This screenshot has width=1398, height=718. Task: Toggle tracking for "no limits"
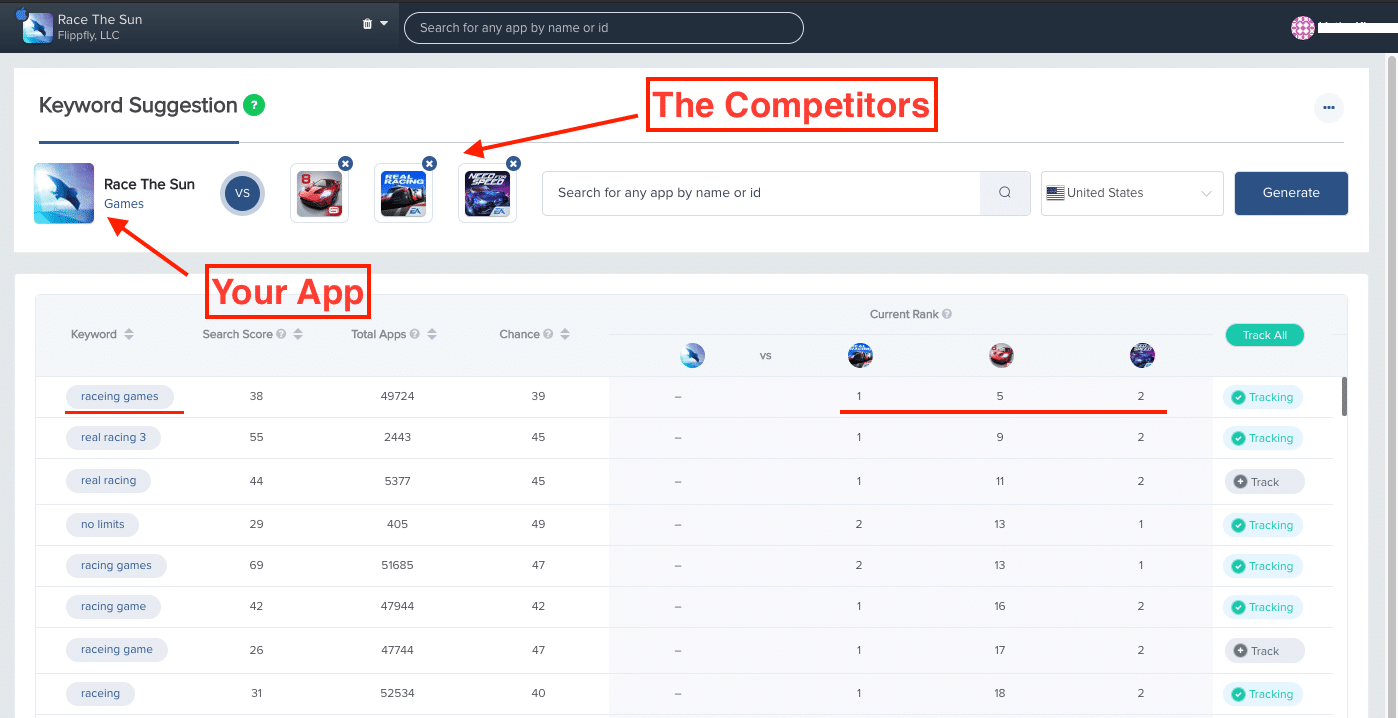(1263, 525)
